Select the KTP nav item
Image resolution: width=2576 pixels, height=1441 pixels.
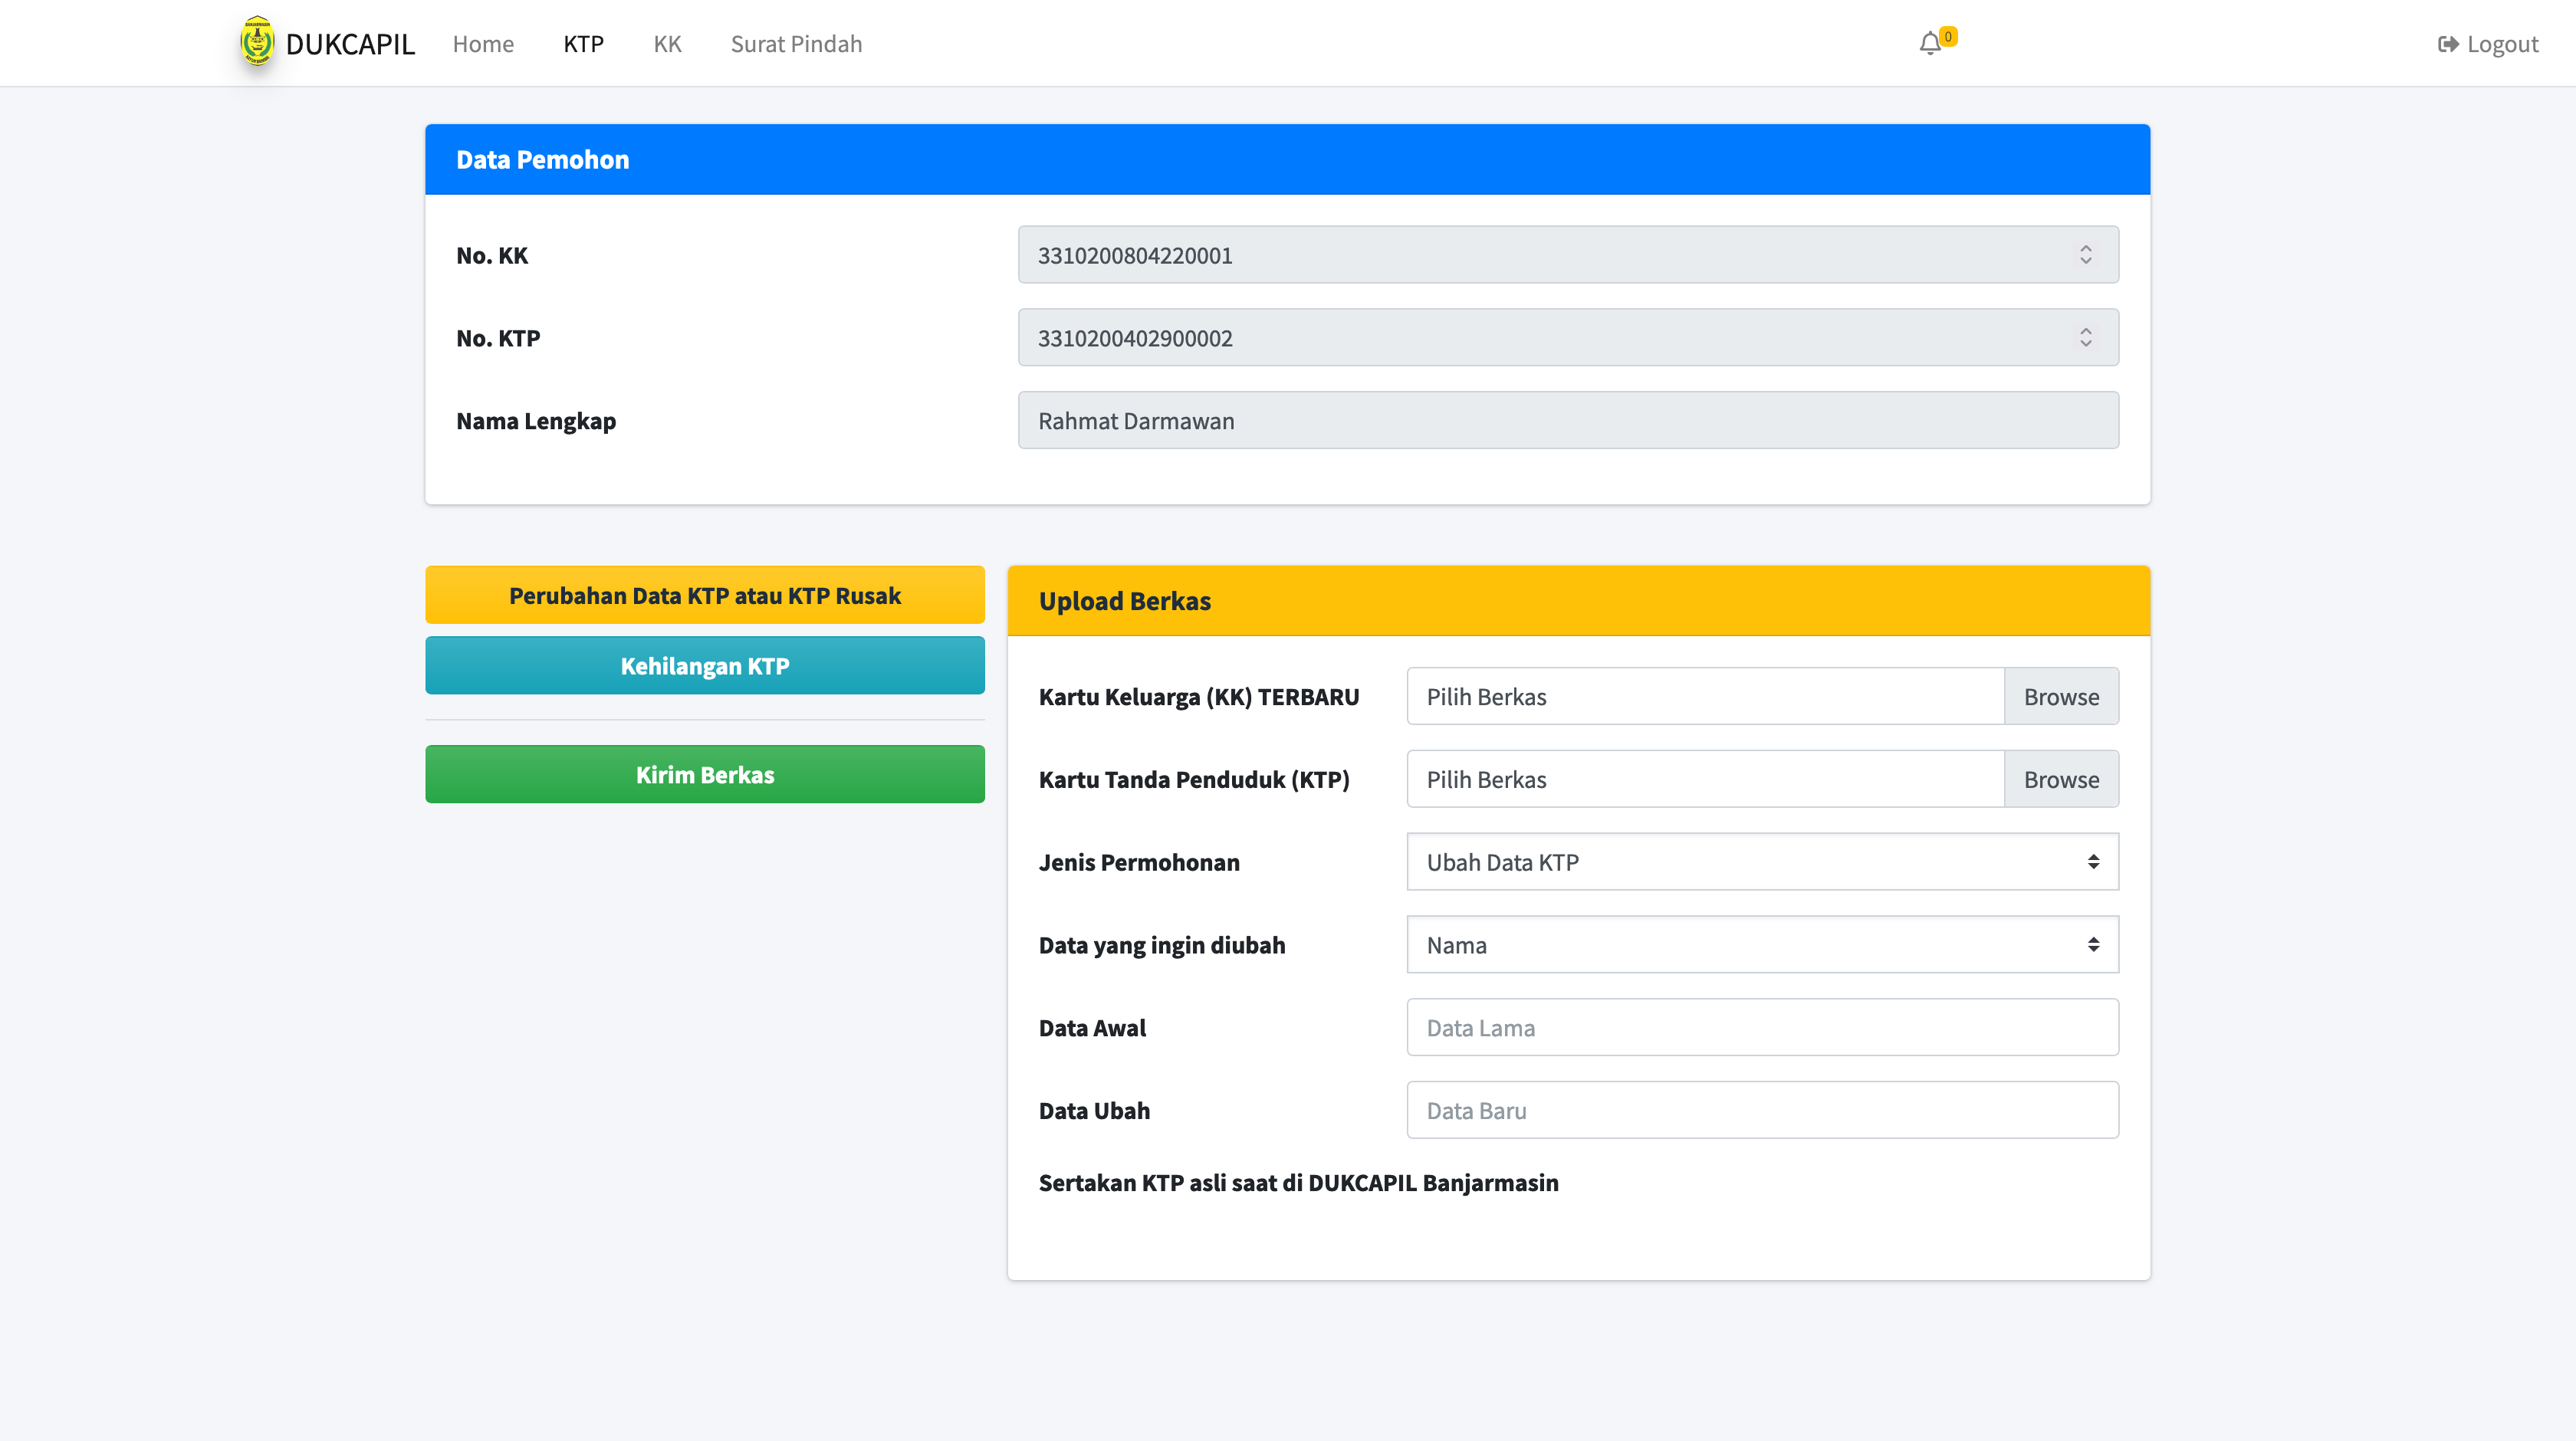point(583,44)
